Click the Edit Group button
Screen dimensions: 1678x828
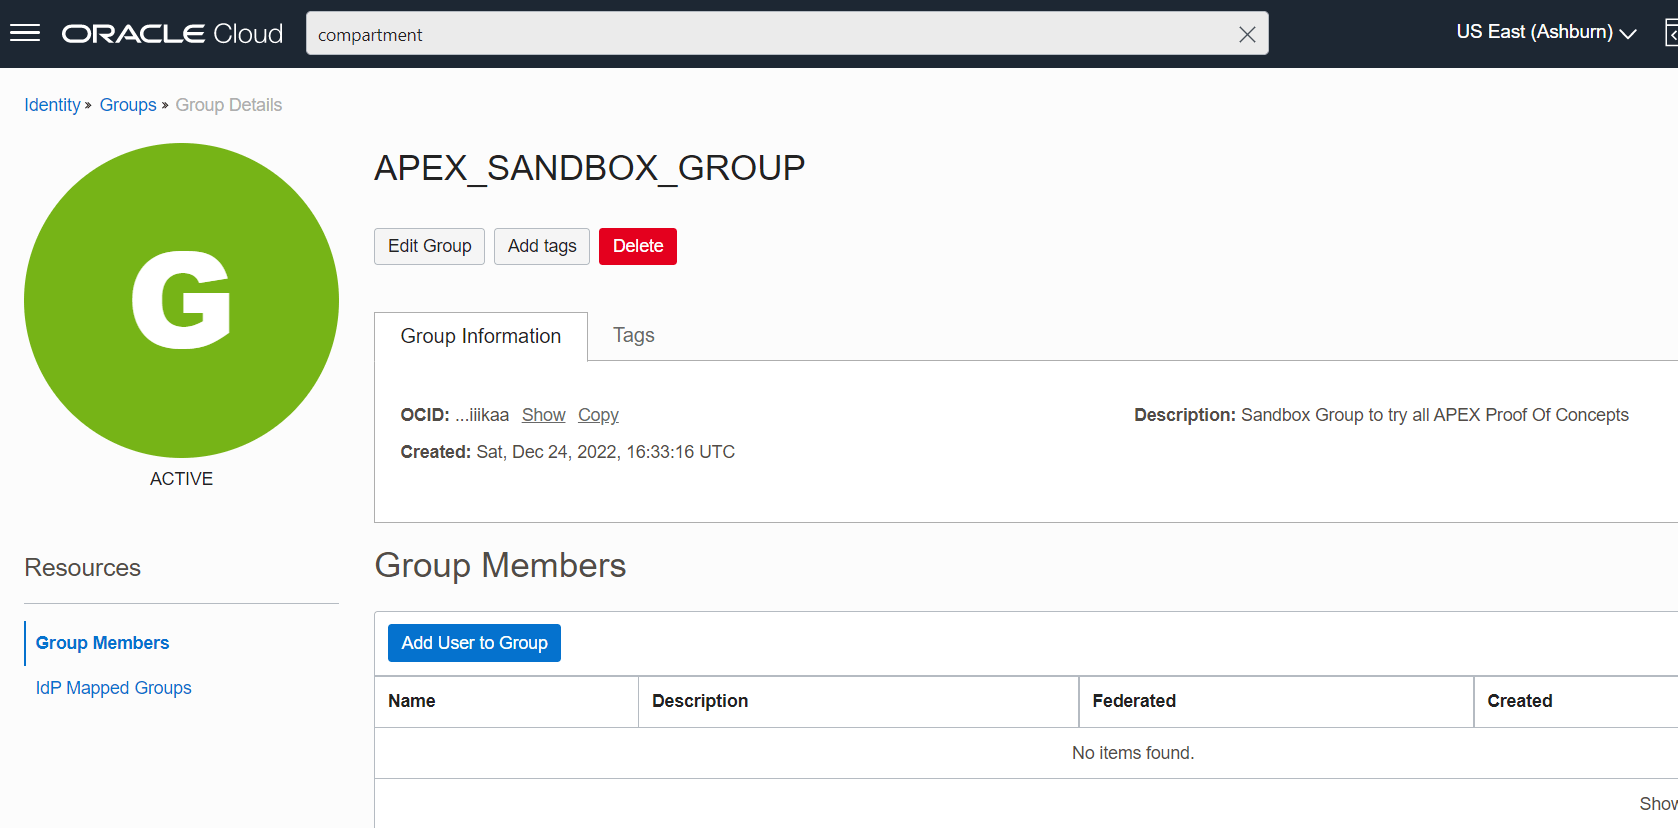[x=429, y=246]
